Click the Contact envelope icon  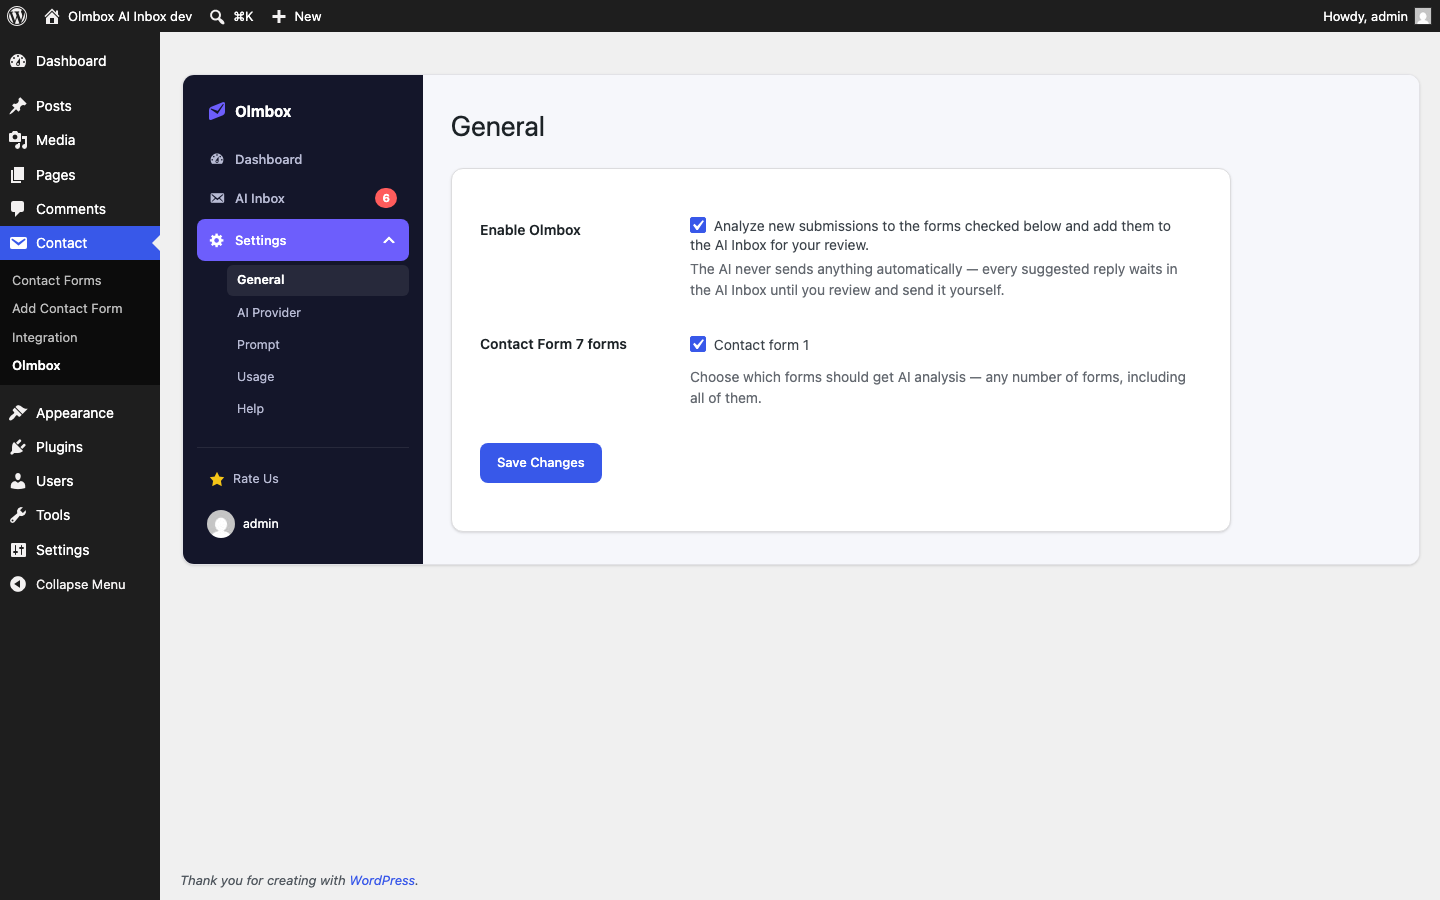click(18, 243)
